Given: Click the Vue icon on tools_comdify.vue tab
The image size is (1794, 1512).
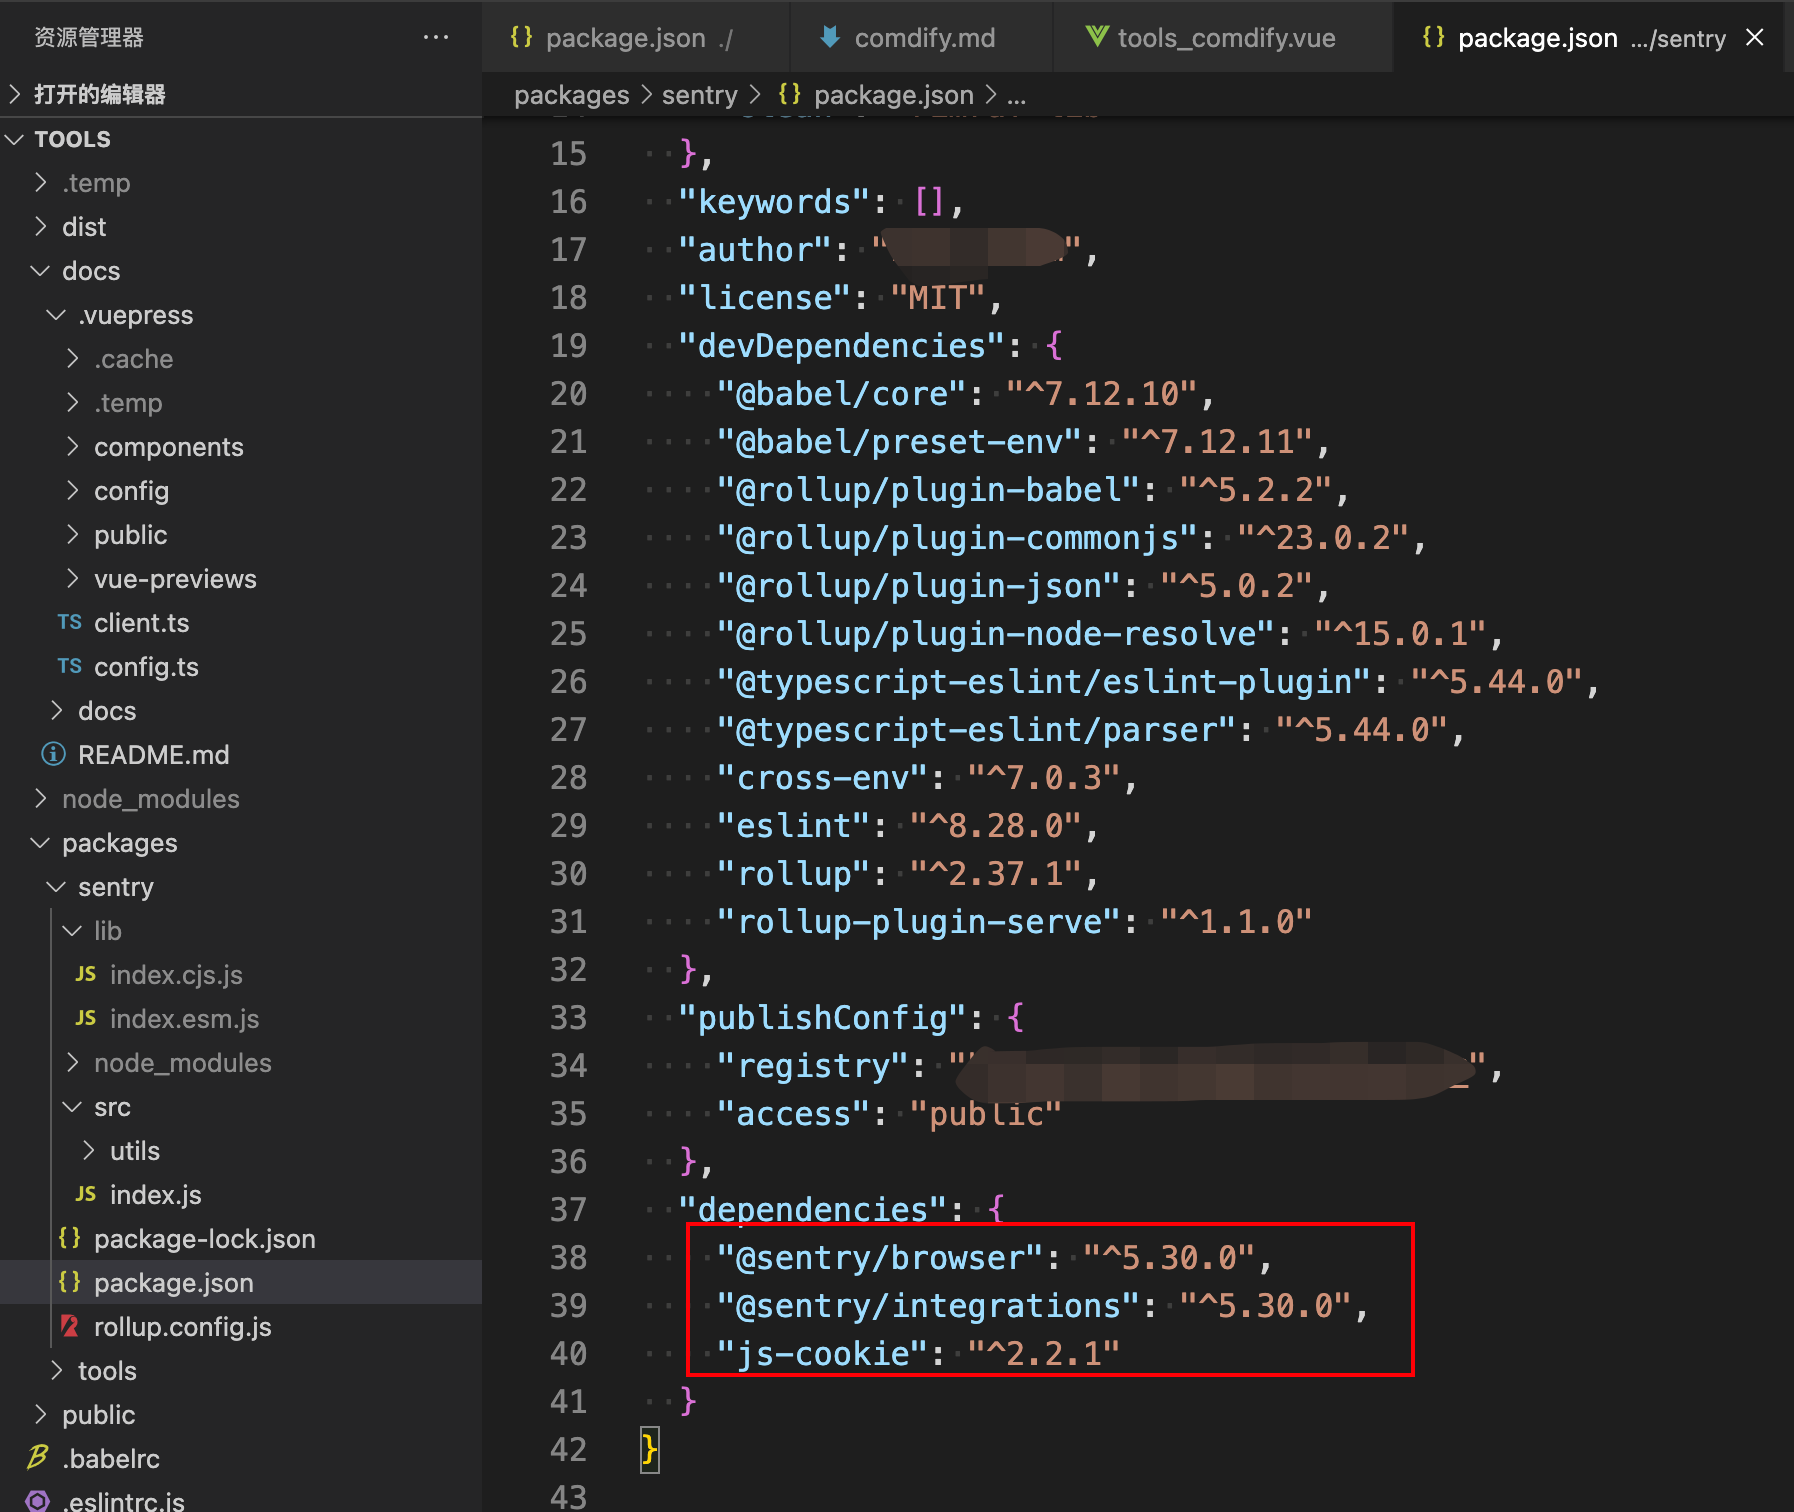Looking at the screenshot, I should click(x=1097, y=38).
